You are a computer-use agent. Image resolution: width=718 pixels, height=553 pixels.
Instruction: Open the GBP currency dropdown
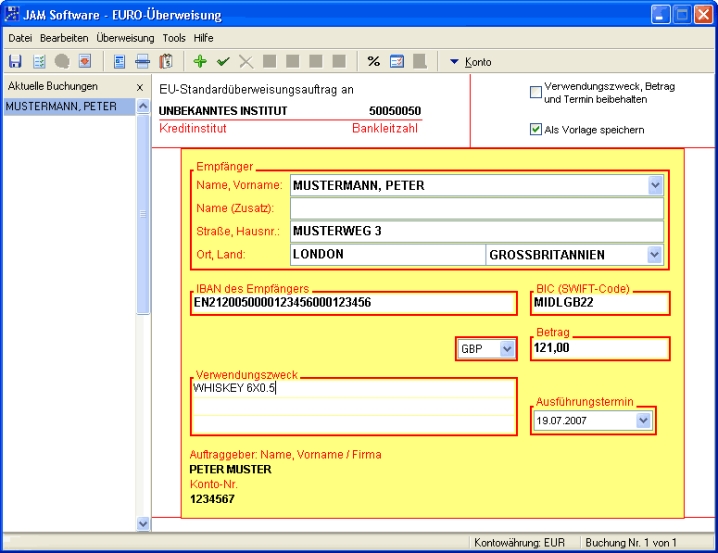click(x=507, y=349)
